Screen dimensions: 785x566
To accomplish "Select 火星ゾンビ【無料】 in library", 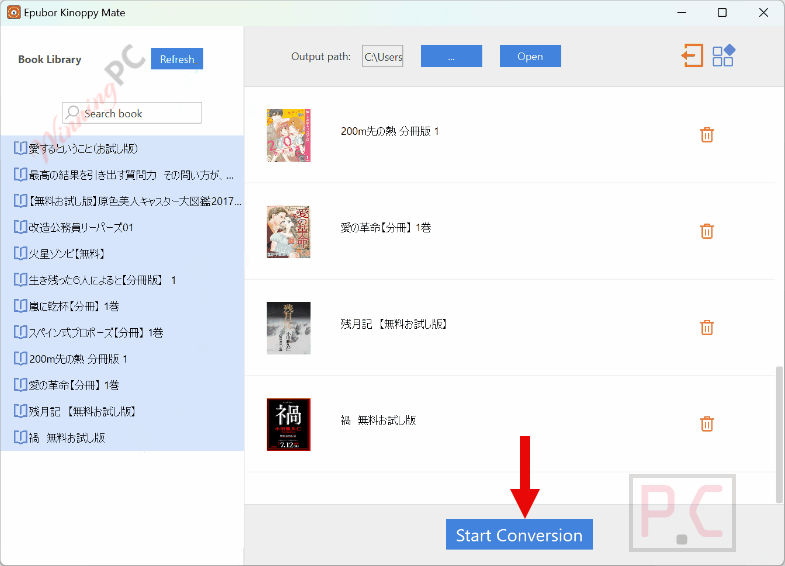I will click(x=122, y=254).
